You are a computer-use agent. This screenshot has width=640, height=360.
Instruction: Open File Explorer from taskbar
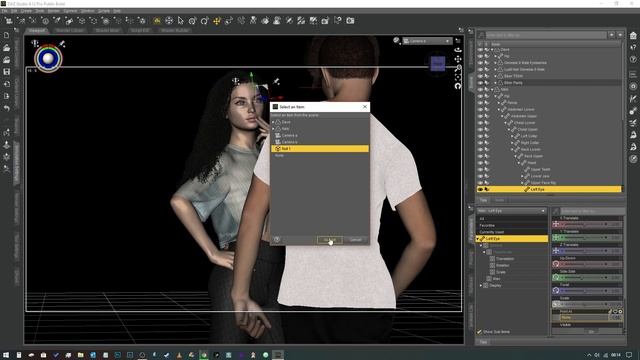click(x=80, y=355)
